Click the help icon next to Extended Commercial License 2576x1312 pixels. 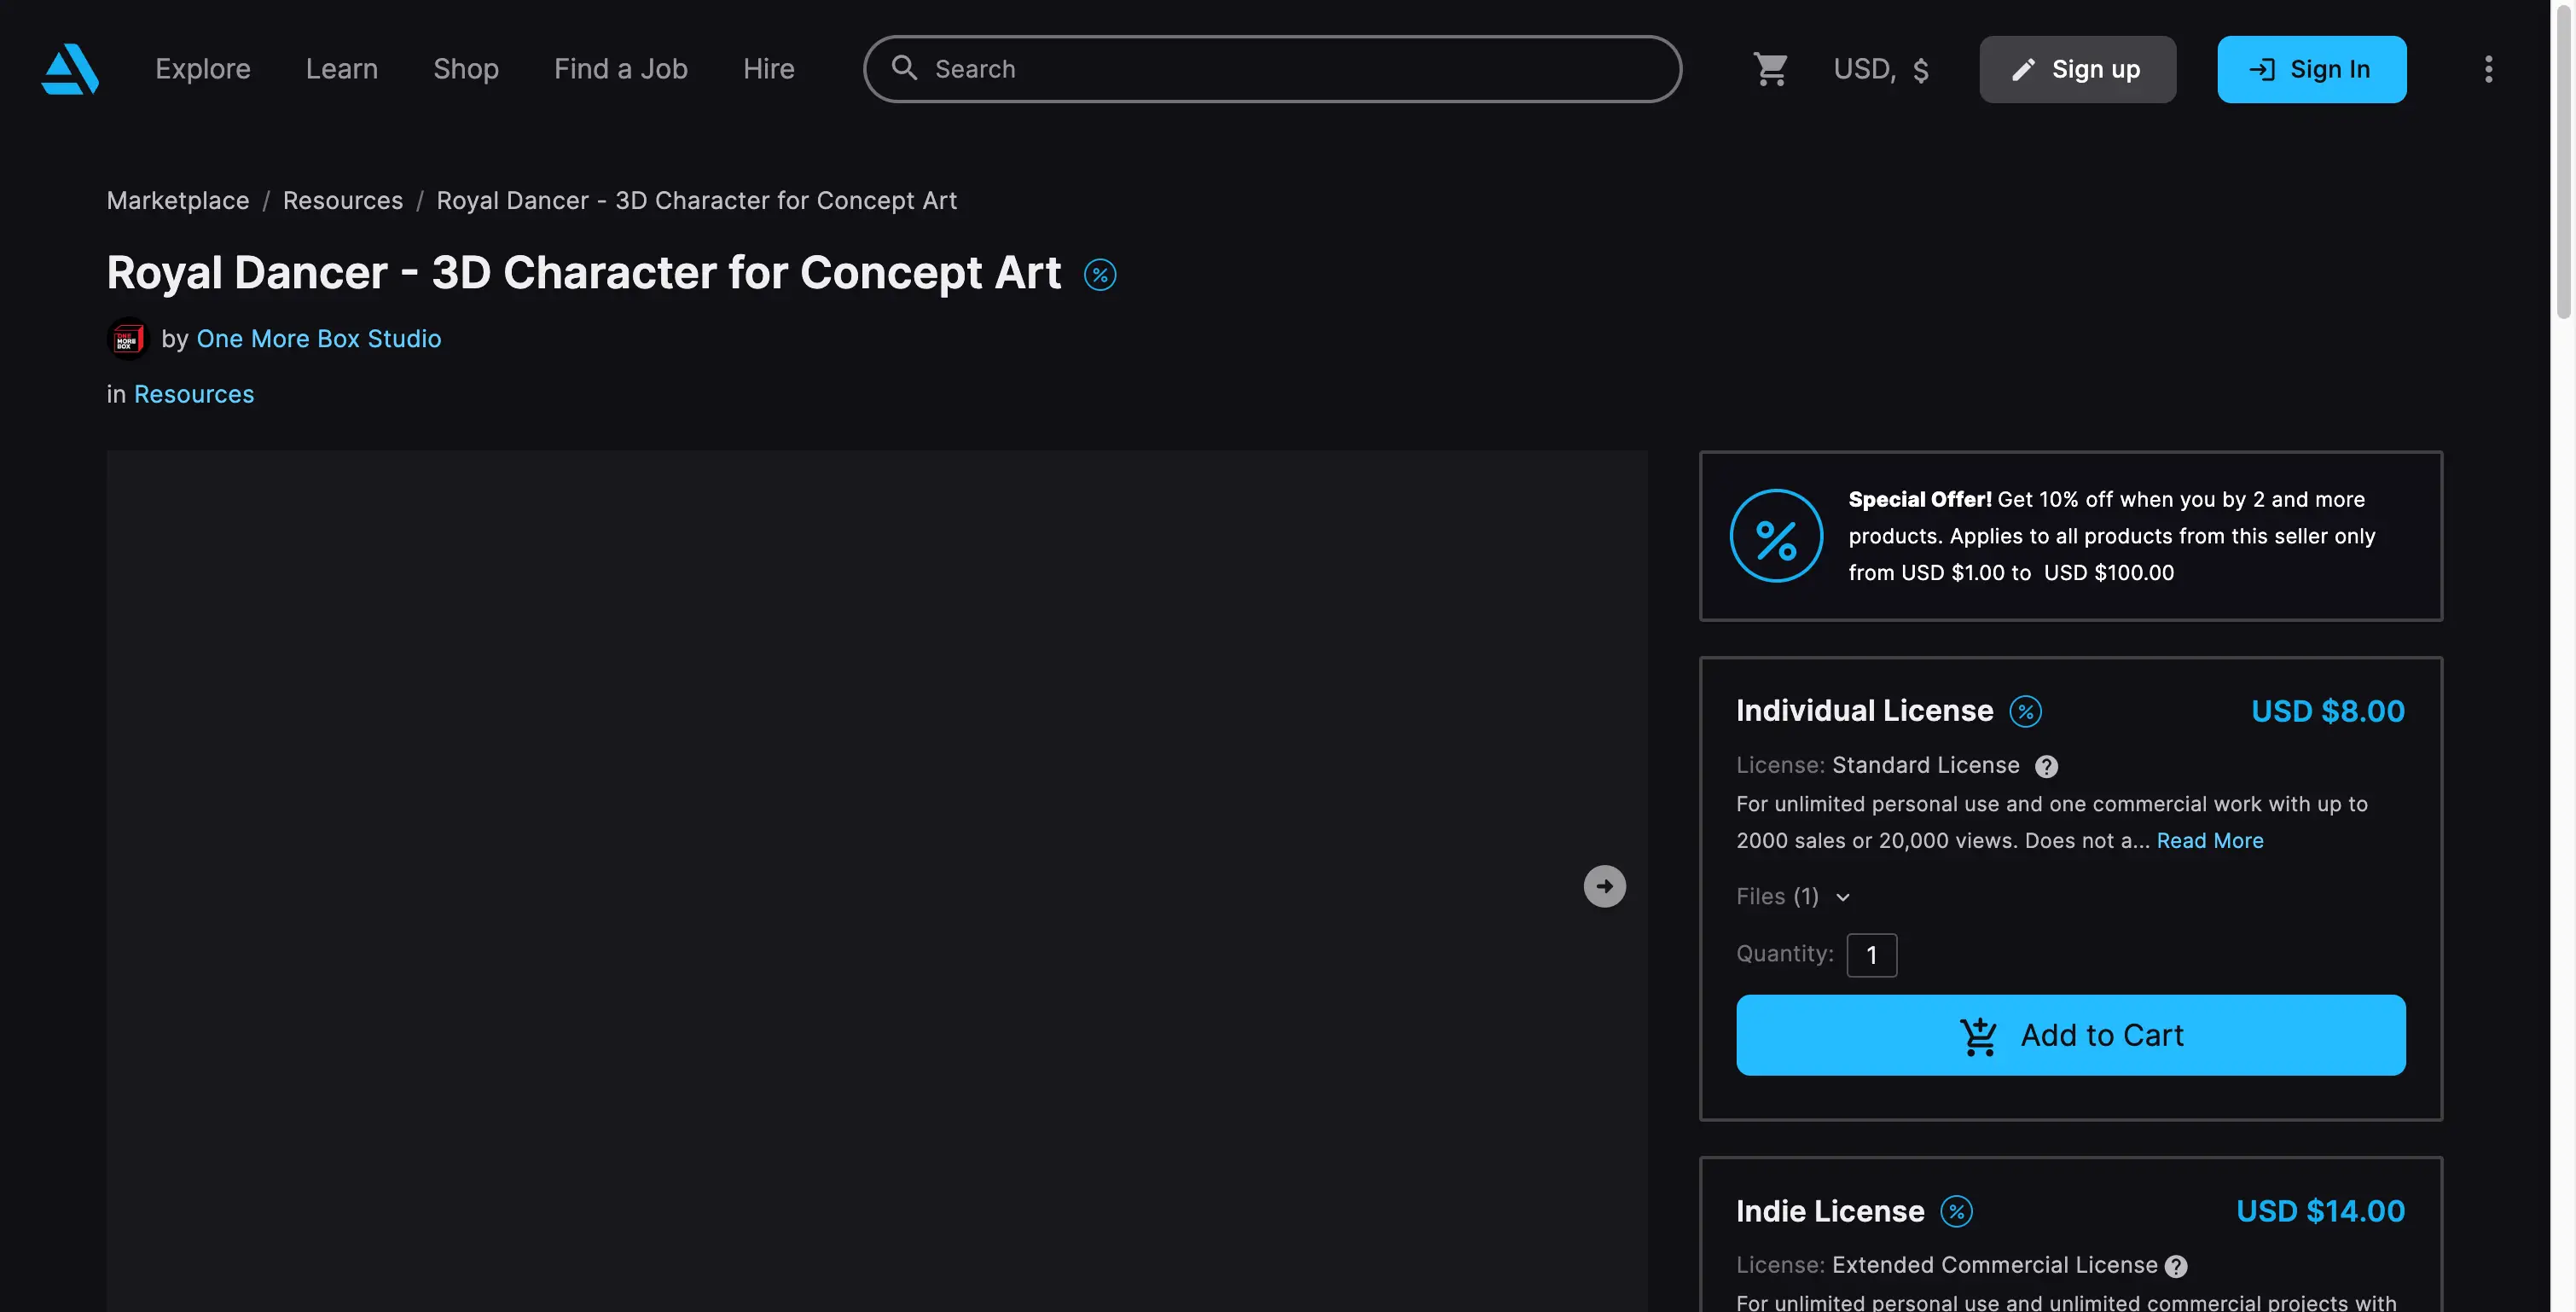tap(2176, 1267)
